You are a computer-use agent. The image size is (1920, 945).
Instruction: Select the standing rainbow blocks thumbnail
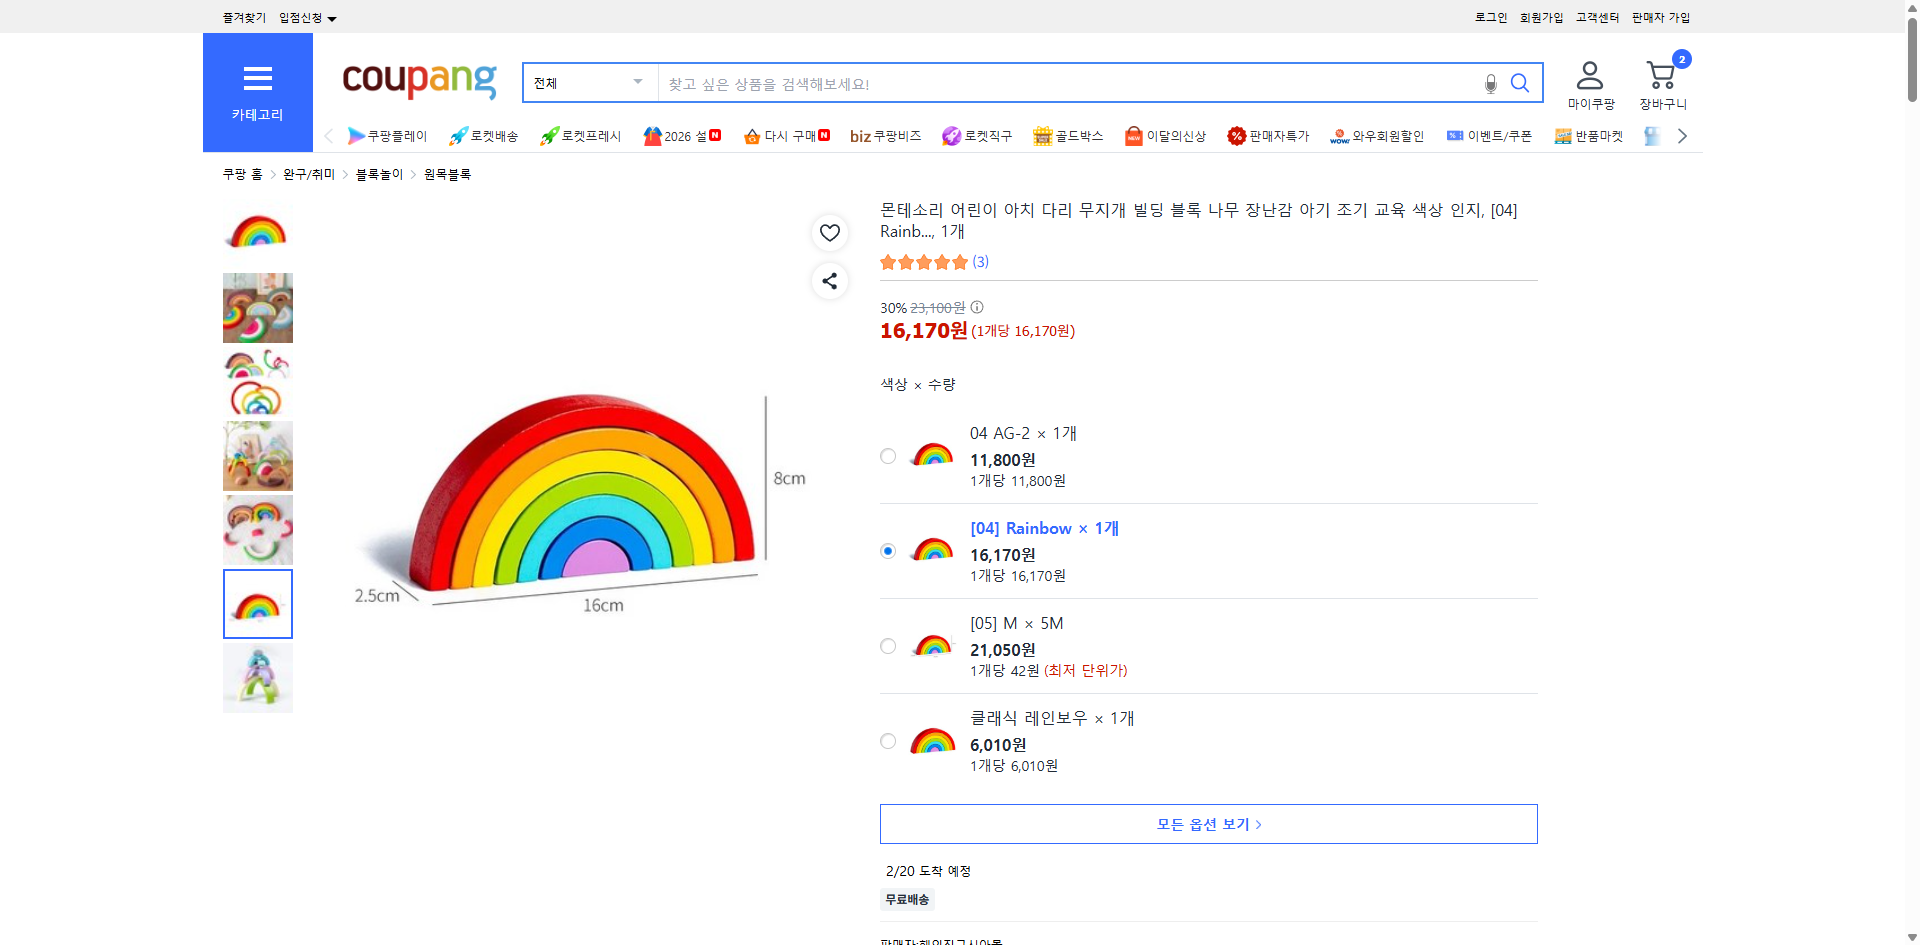point(257,677)
